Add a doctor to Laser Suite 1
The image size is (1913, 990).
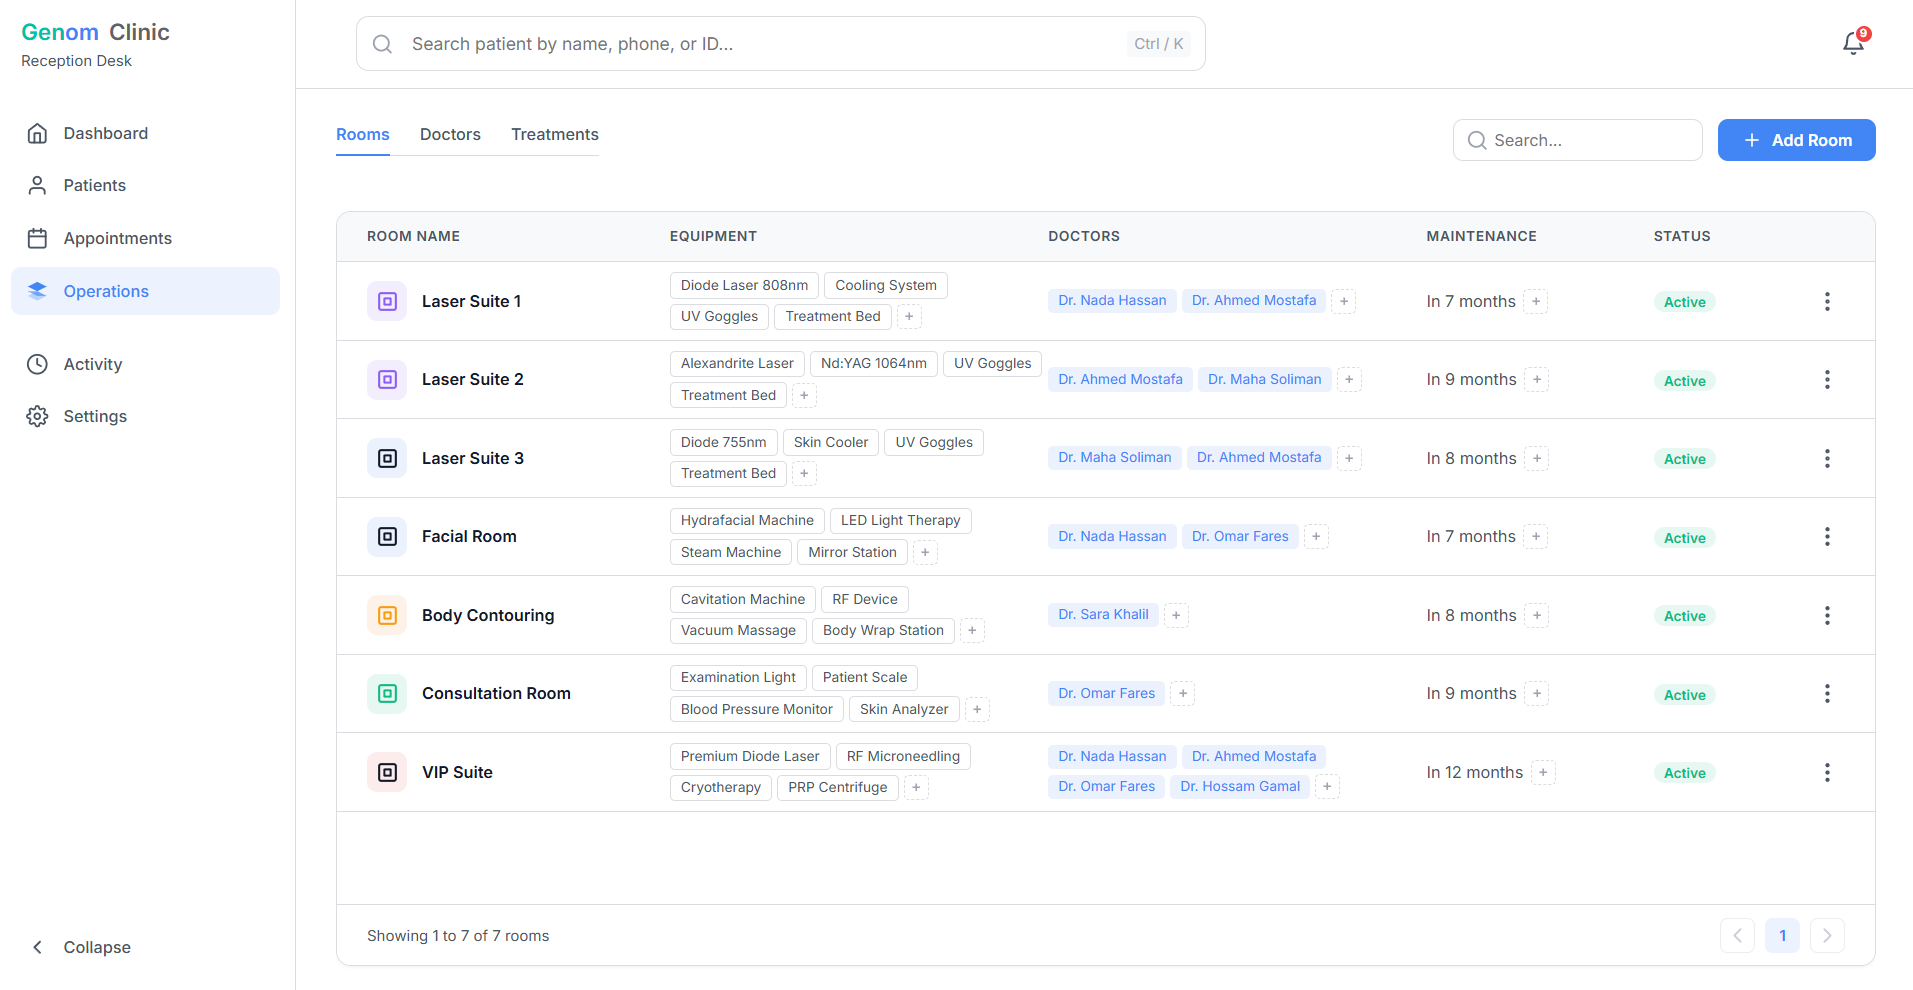[x=1344, y=301]
